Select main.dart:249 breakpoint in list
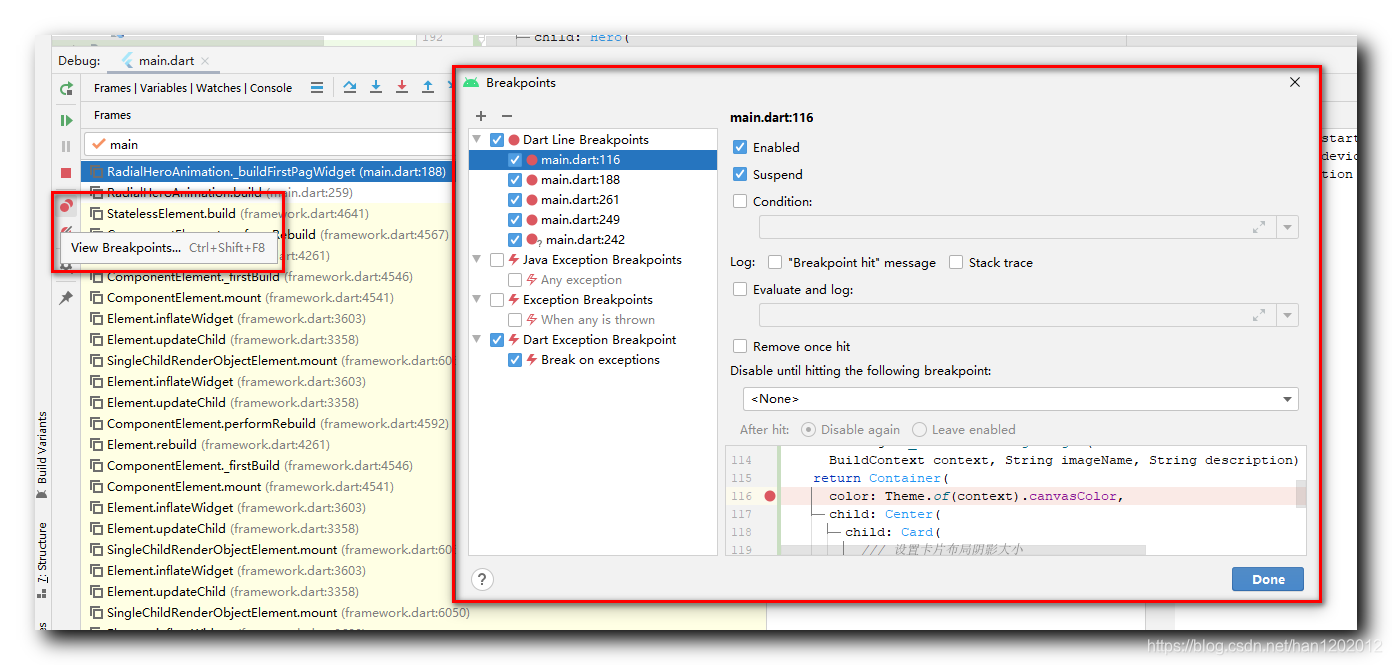 pyautogui.click(x=592, y=220)
